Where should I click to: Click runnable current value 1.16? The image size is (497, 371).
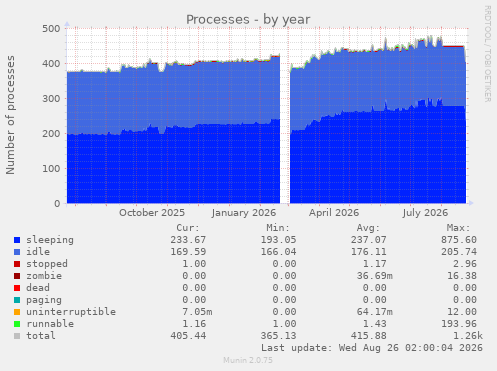coord(194,324)
